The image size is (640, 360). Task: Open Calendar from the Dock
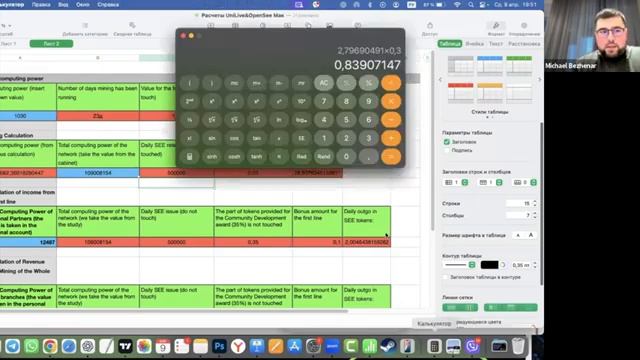tap(163, 347)
